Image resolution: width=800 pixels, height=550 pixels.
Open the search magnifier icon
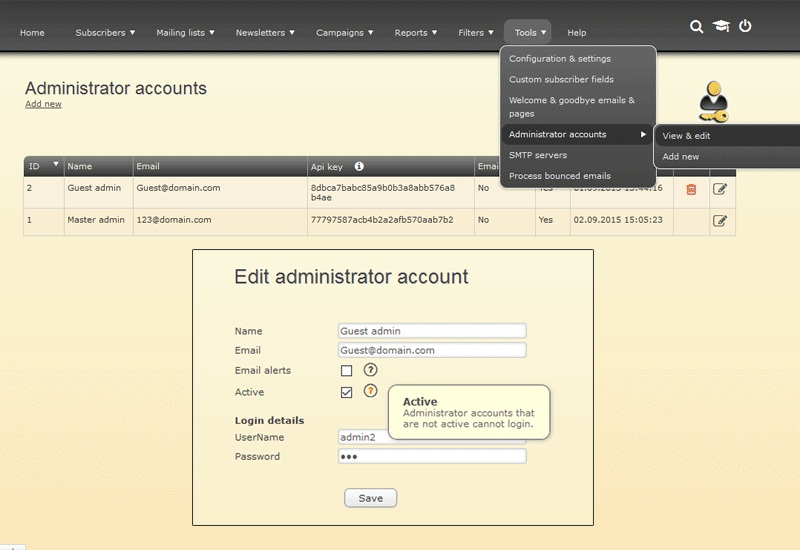point(696,26)
